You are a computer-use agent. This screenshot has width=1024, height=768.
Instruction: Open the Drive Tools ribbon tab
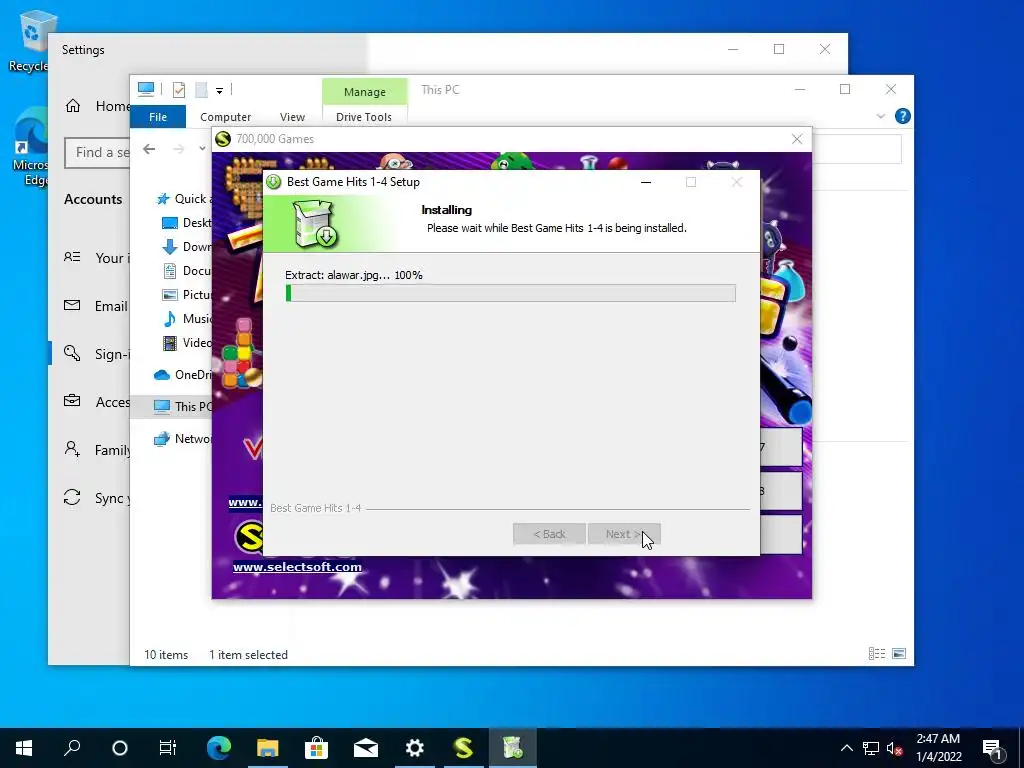(x=364, y=117)
